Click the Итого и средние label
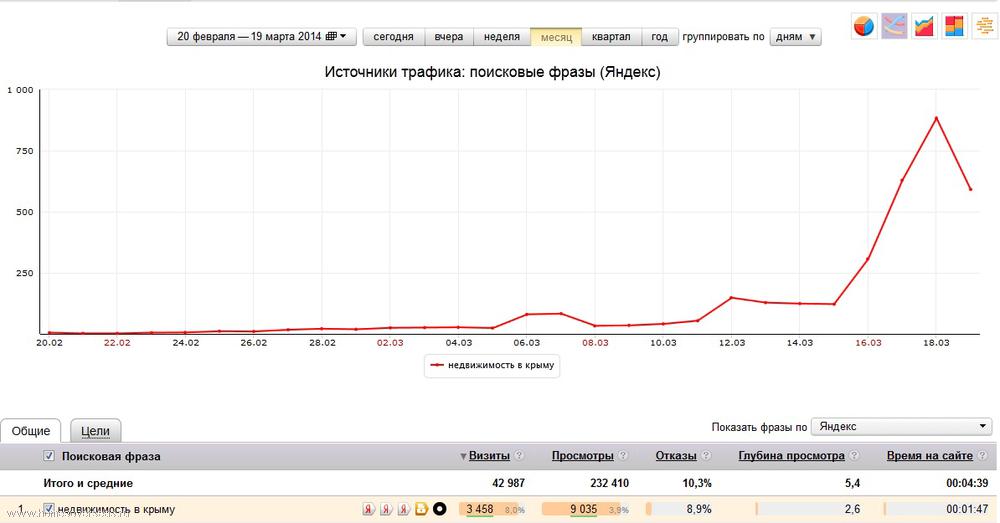Screen dimensions: 1000x523 click(88, 483)
